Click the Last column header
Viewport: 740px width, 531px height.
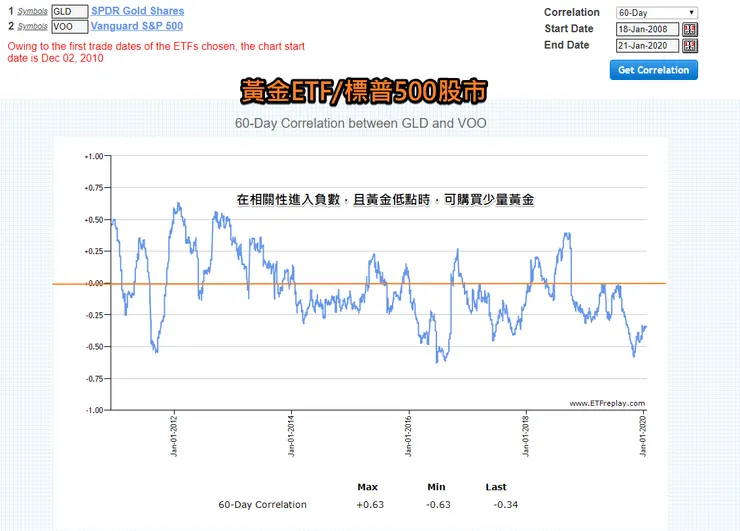tap(496, 487)
